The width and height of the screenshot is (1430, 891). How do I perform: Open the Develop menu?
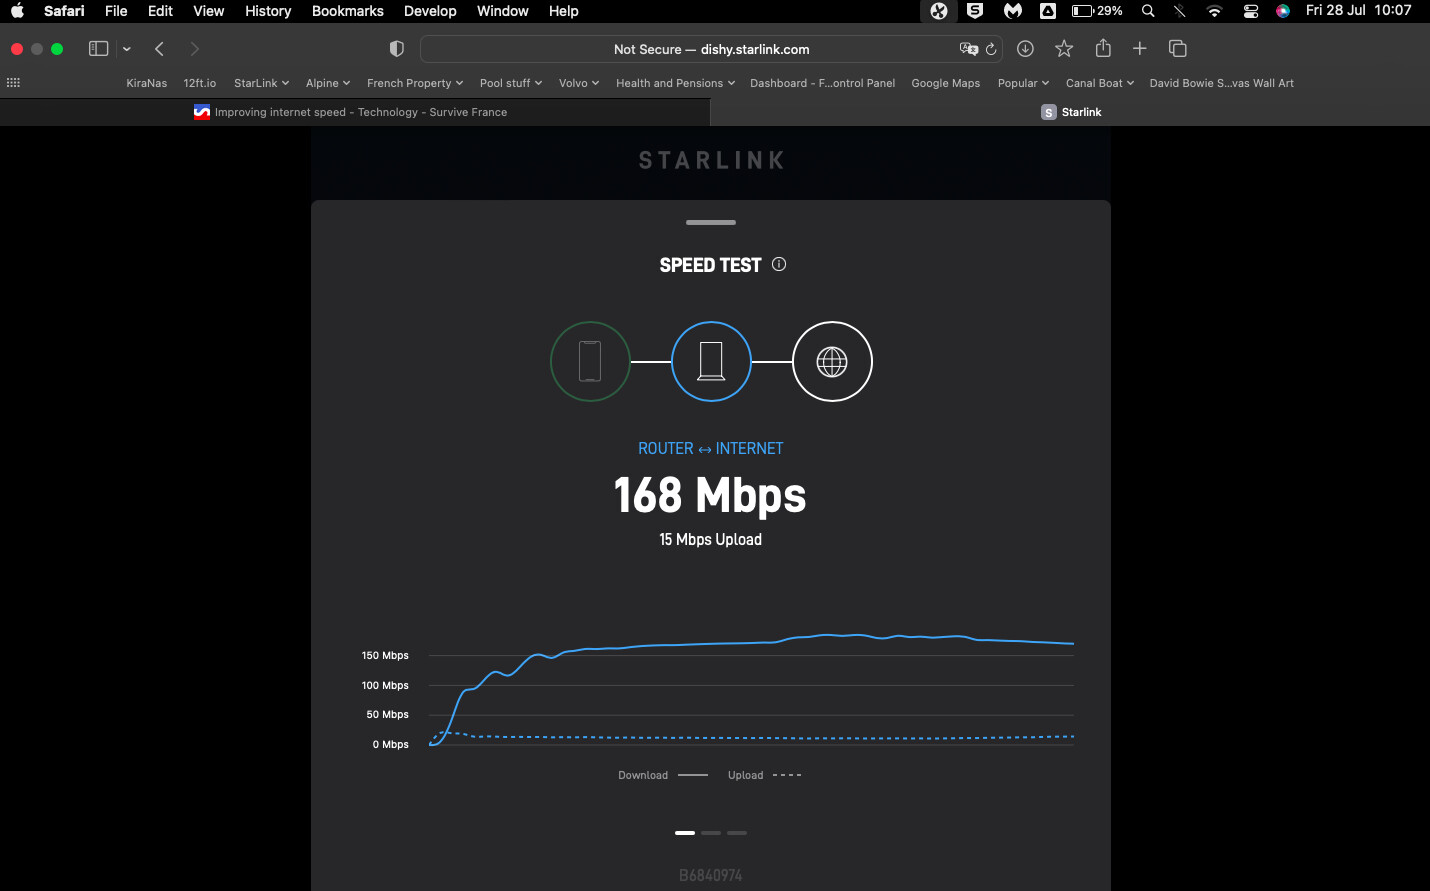(x=430, y=11)
